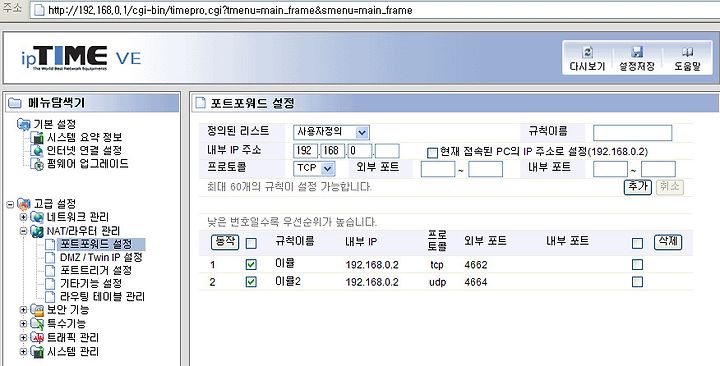720x366 pixels.
Task: Expand the 특수기능 tree node
Action: coord(23,324)
